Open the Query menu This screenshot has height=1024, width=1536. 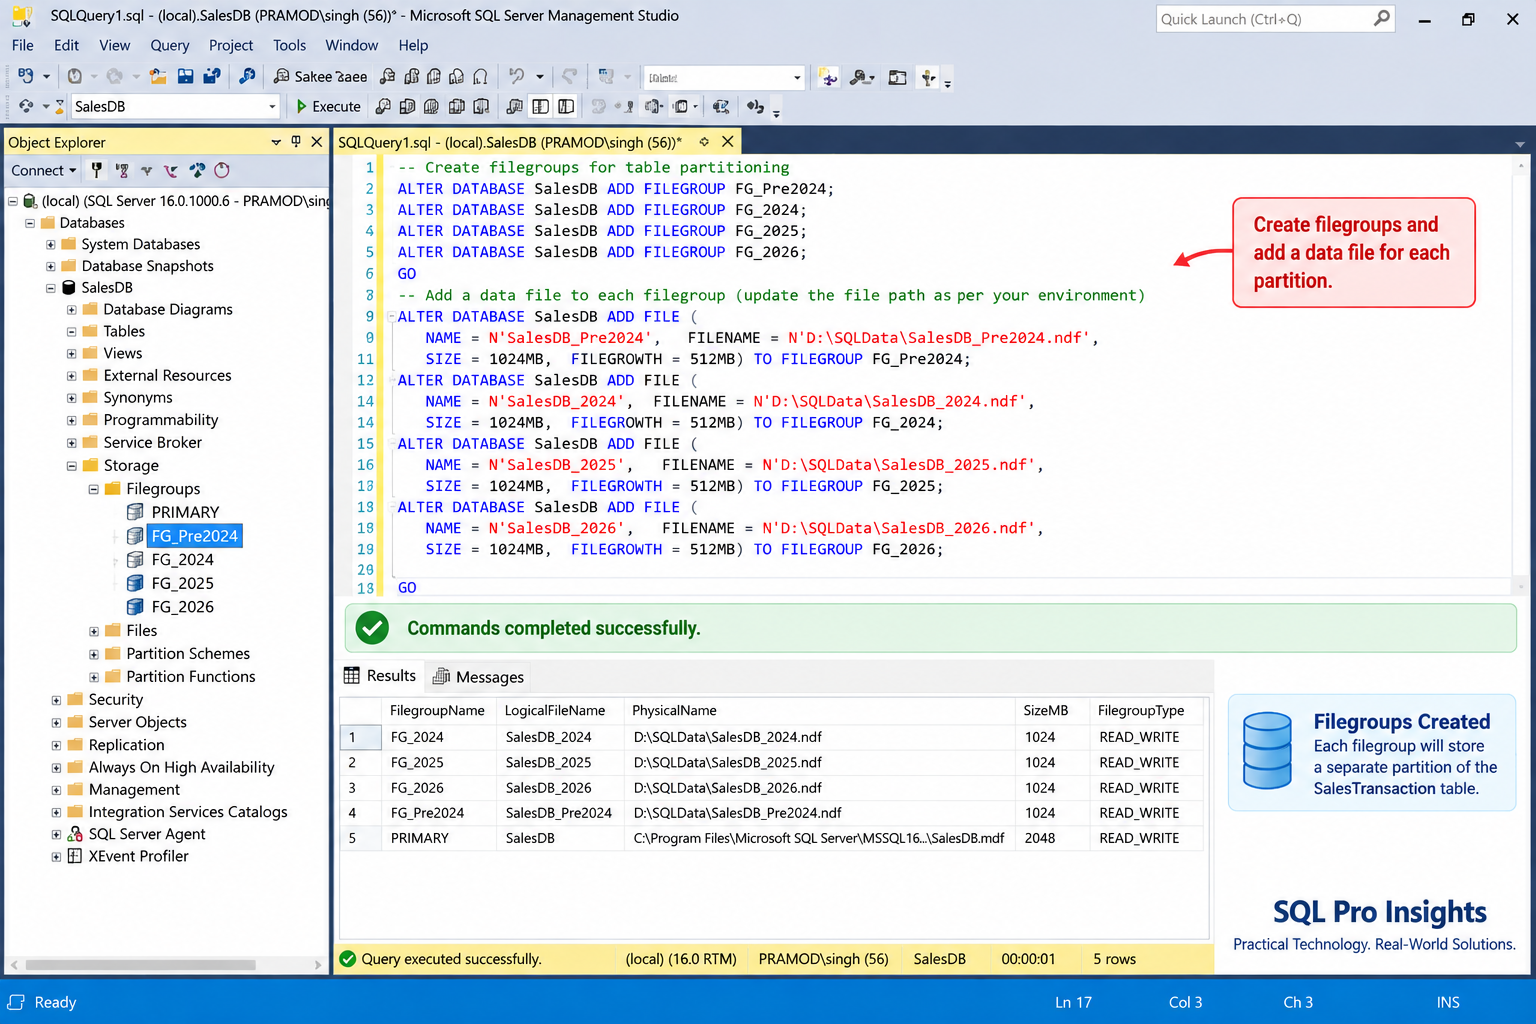click(170, 45)
